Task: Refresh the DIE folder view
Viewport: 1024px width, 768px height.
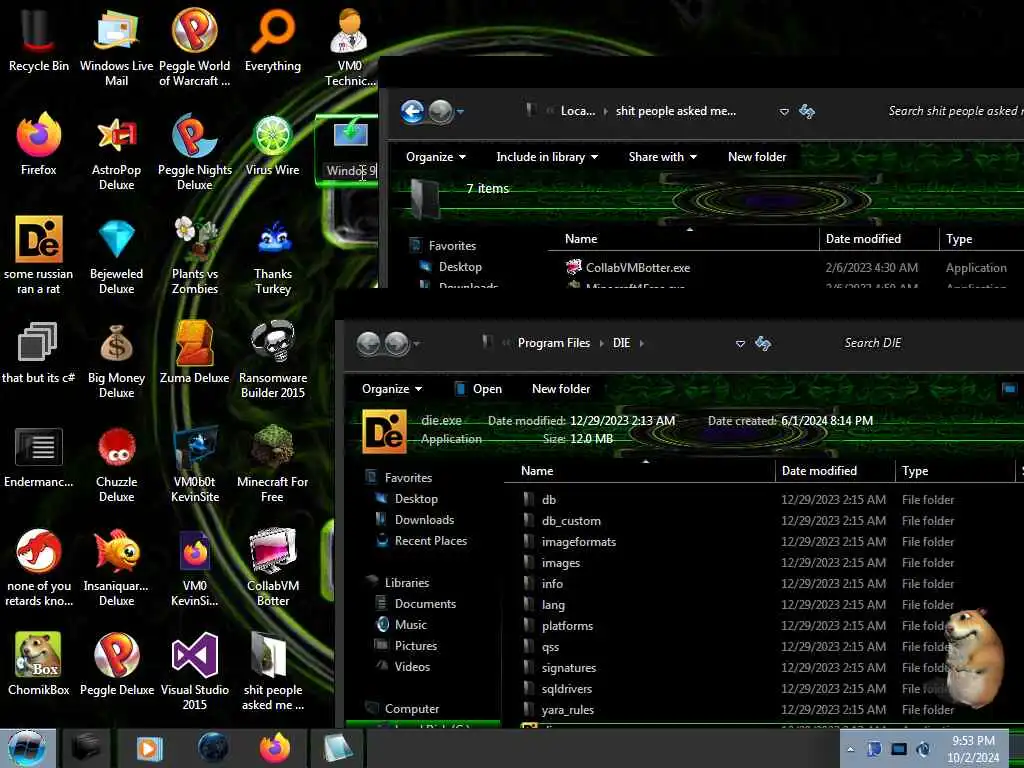Action: [763, 343]
